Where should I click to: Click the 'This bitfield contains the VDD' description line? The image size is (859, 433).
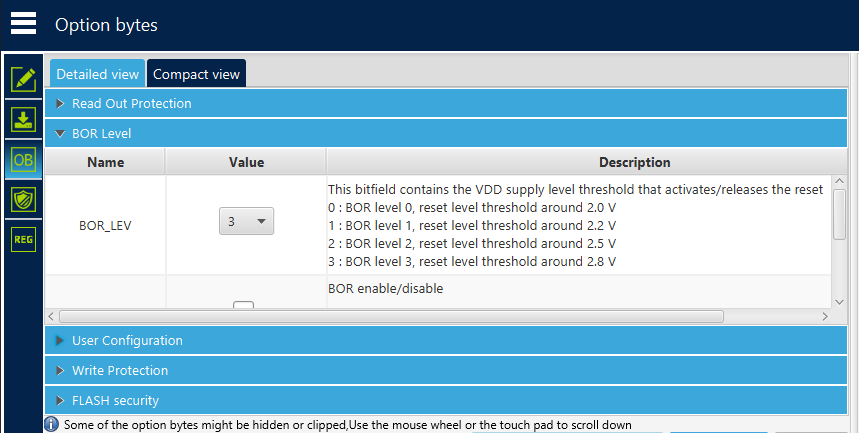click(x=576, y=190)
